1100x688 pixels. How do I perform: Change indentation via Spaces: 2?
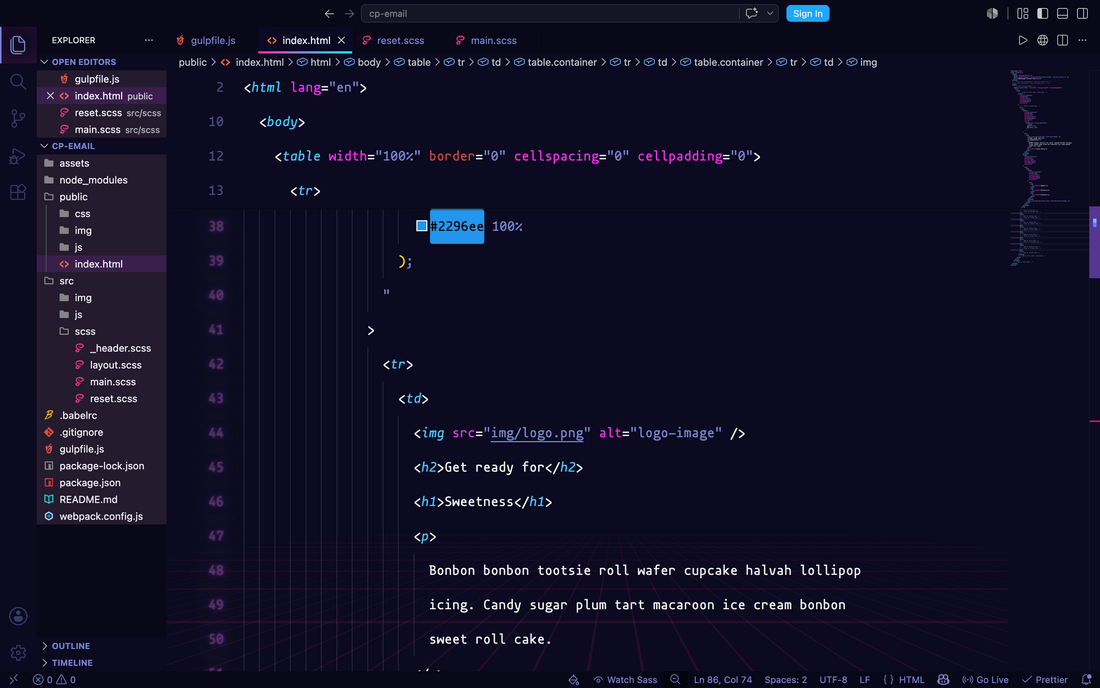pyautogui.click(x=786, y=680)
